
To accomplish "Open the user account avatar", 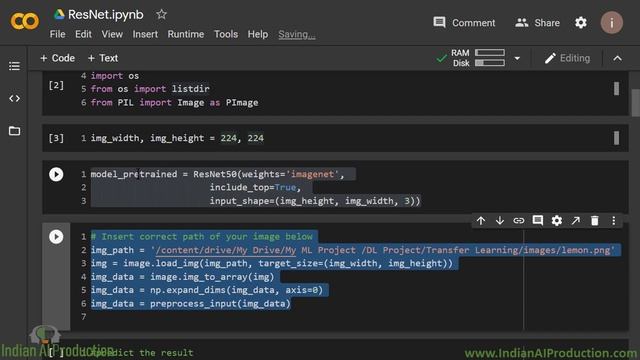I will tap(611, 23).
